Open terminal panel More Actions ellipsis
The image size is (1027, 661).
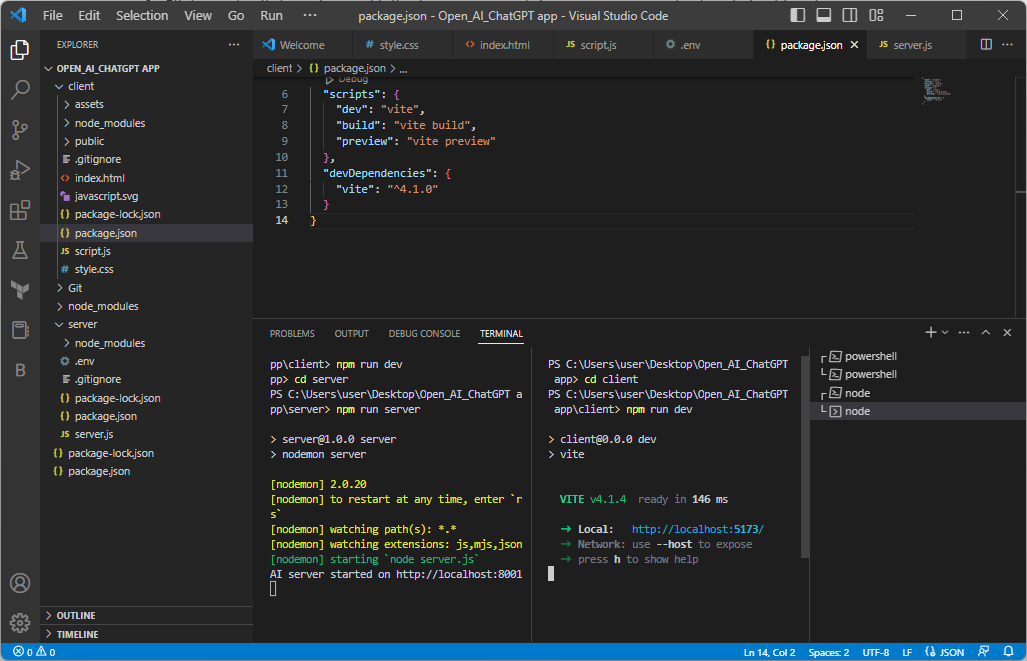coord(963,333)
